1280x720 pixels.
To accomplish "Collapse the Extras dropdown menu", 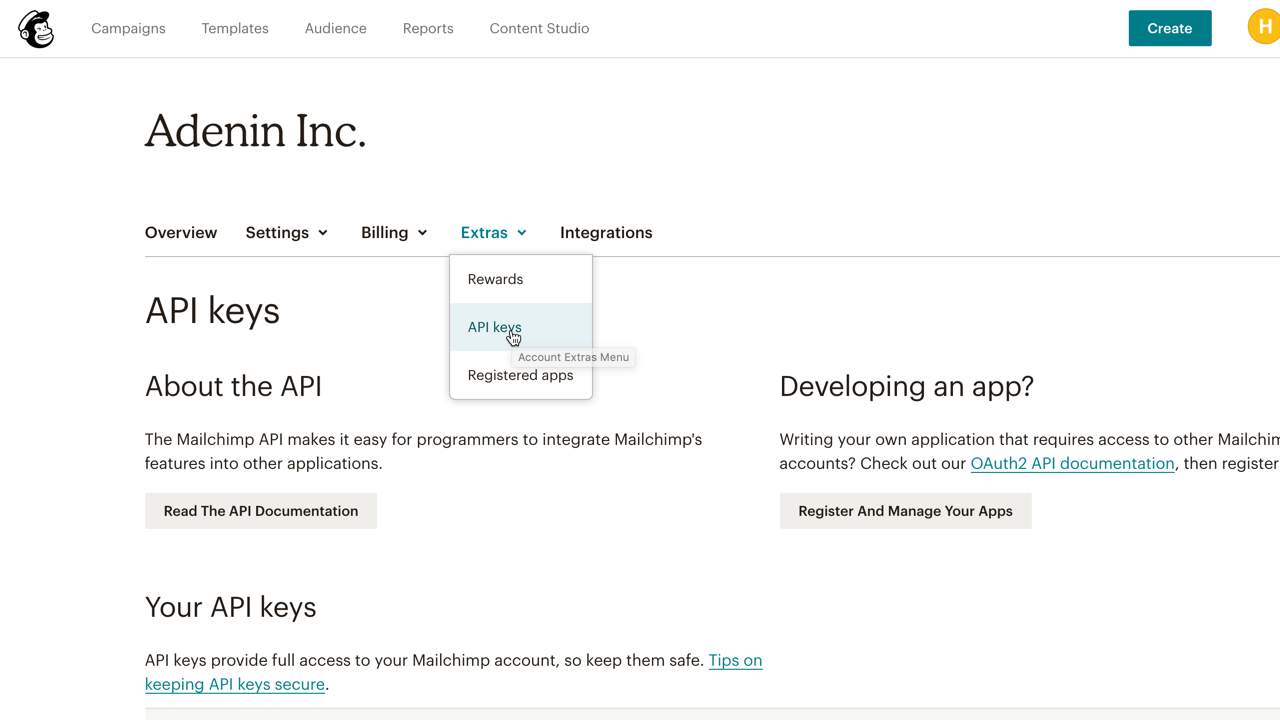I will coord(494,232).
